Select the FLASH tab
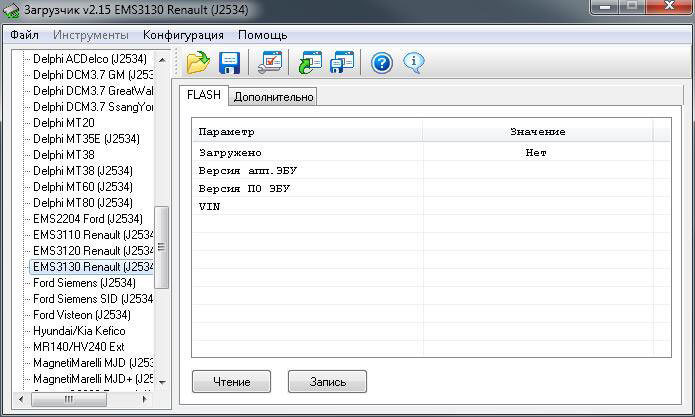The height and width of the screenshot is (417, 695). click(204, 96)
